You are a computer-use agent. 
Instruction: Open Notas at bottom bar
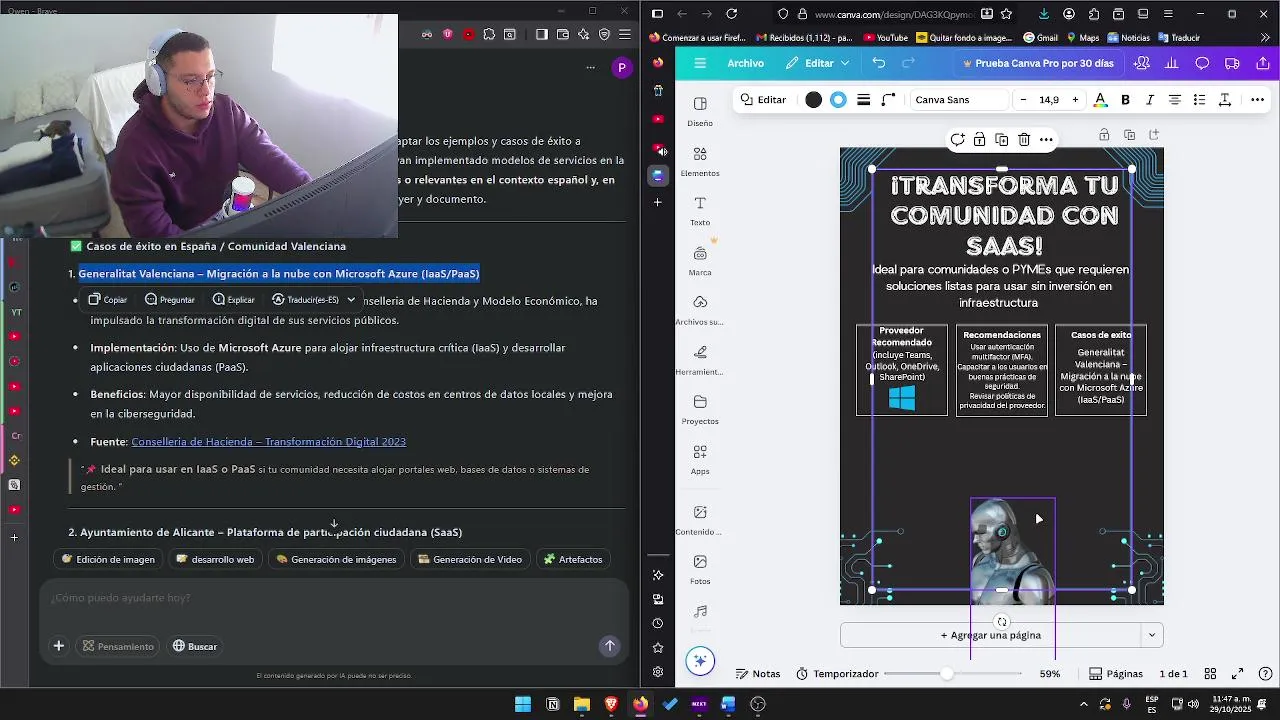(x=757, y=674)
